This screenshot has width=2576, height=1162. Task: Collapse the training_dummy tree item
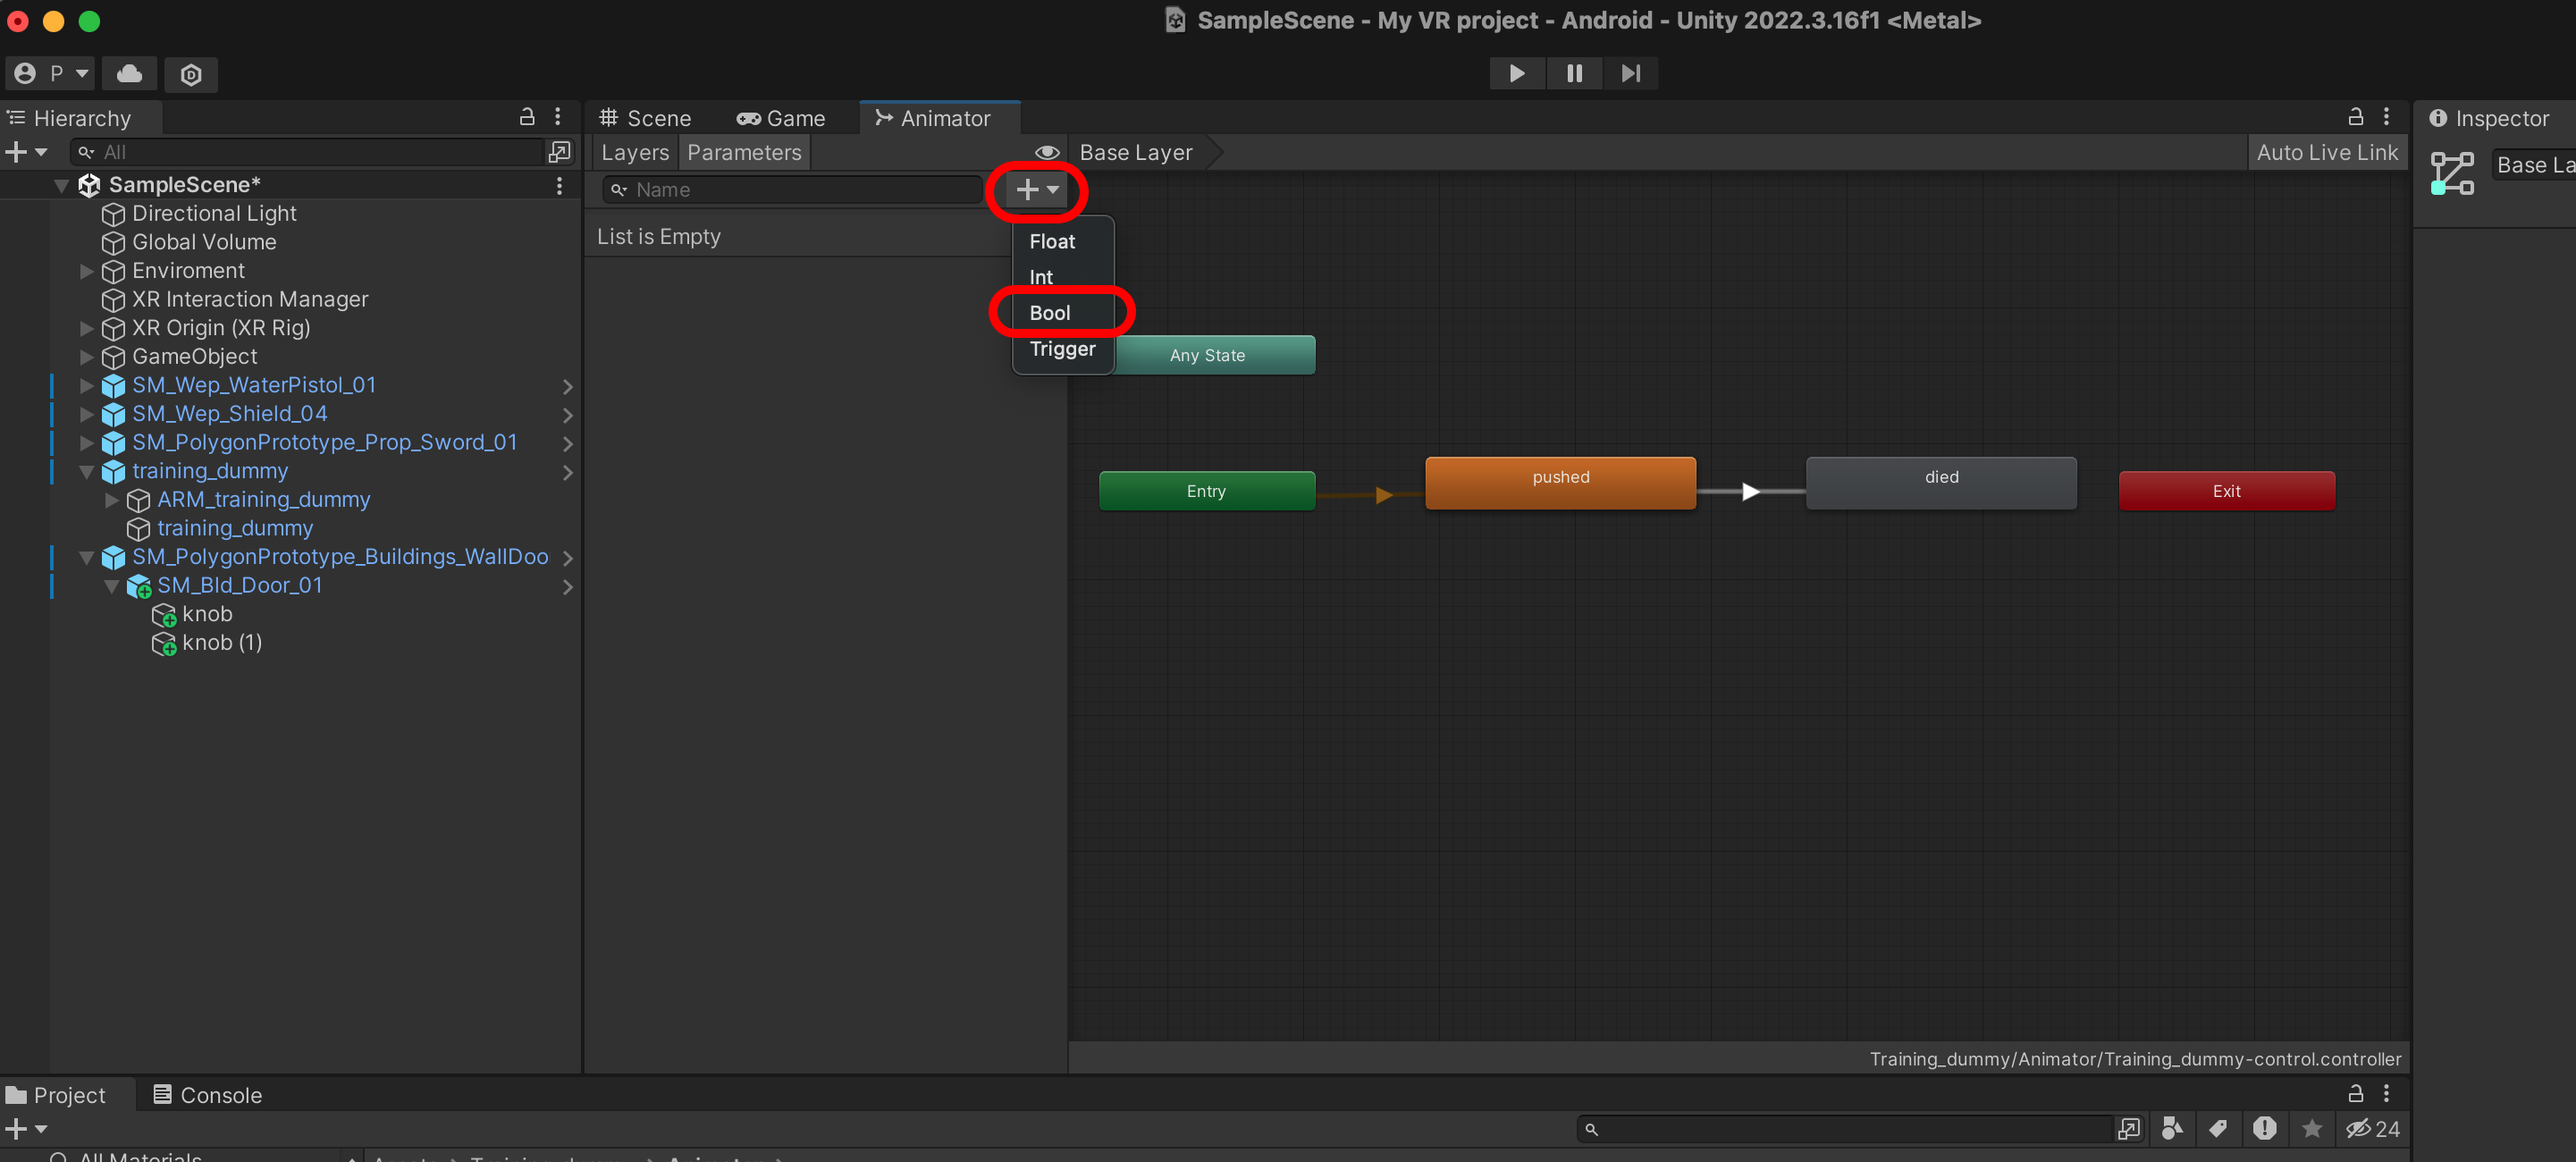pyautogui.click(x=87, y=471)
